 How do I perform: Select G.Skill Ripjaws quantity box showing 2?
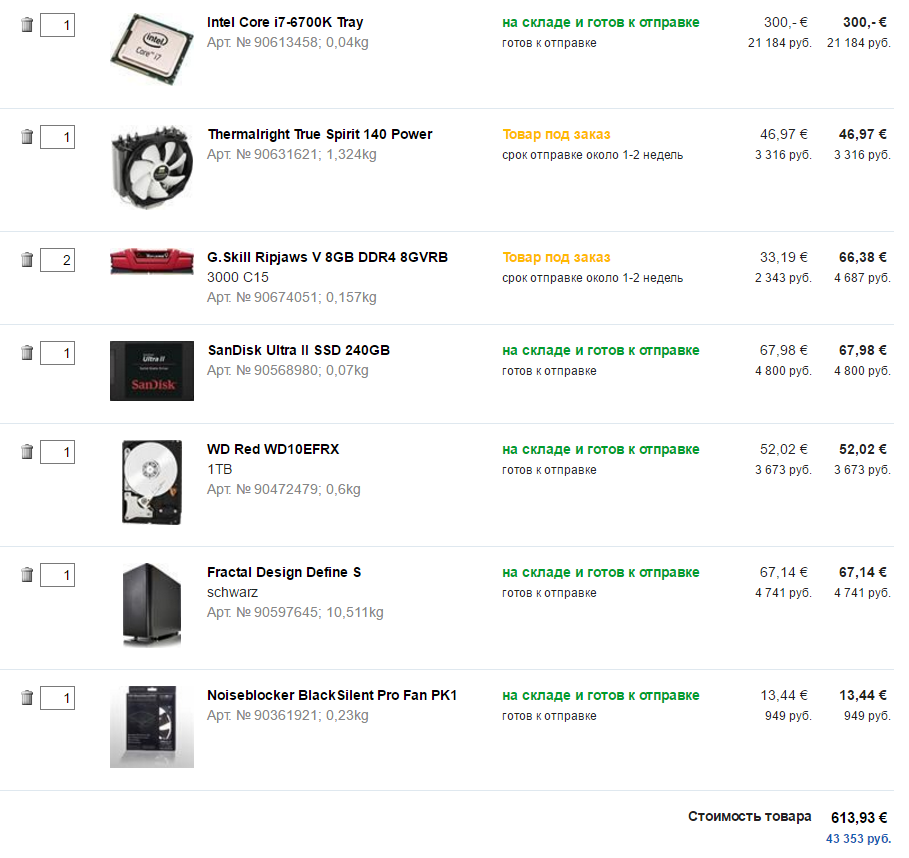(57, 260)
